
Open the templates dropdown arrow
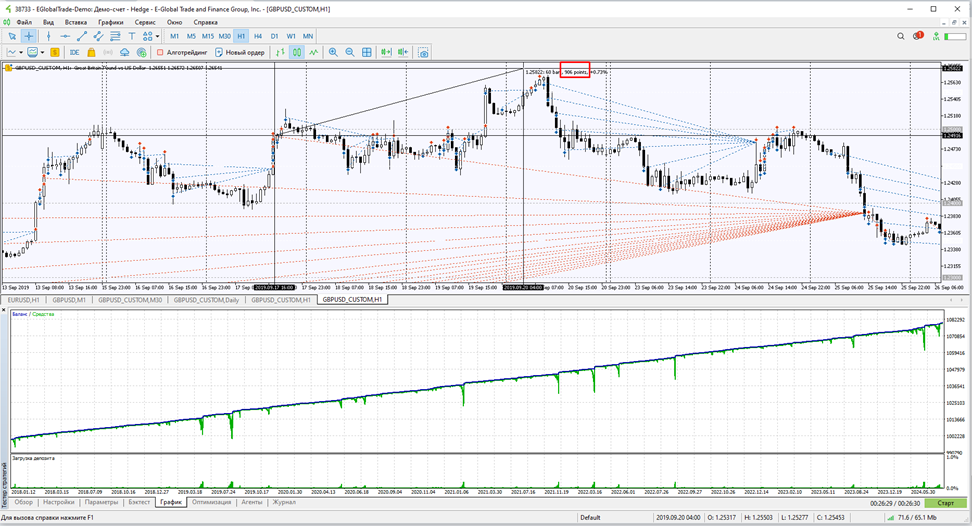pos(42,53)
